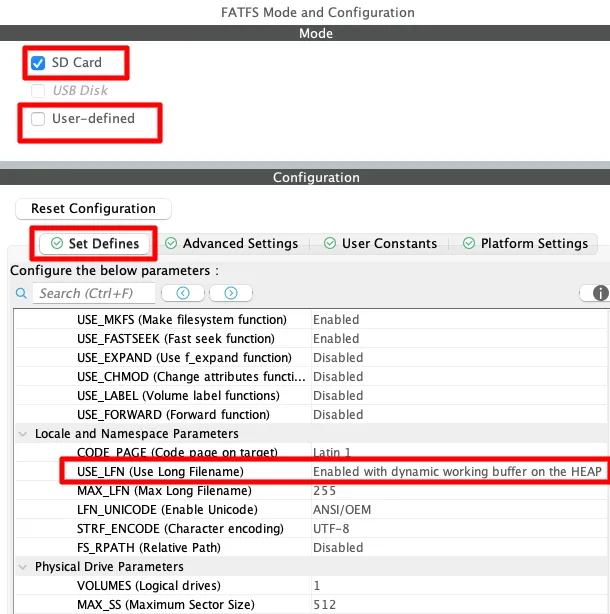Select the USE_LFN (Use Long Filename) label
Screen dimensions: 610x614
pyautogui.click(x=160, y=471)
